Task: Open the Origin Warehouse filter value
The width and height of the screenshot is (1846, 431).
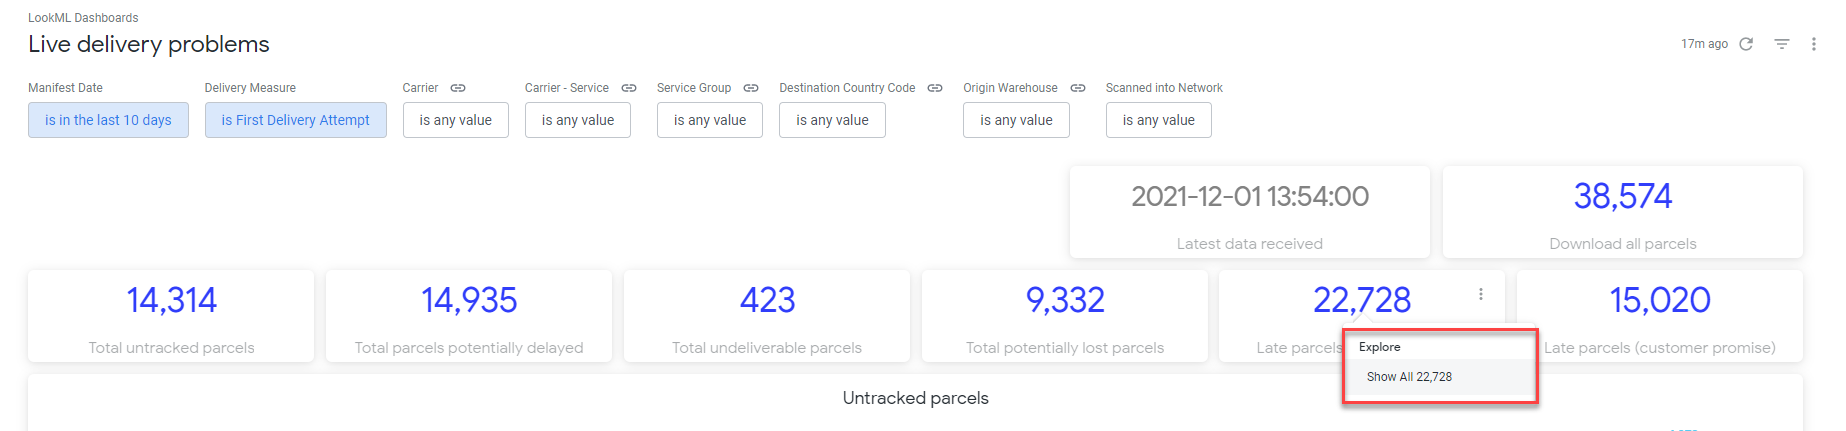Action: tap(1016, 120)
